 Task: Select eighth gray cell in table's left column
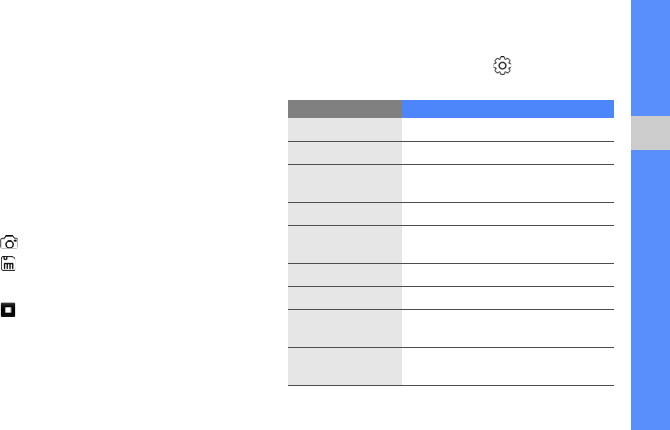pyautogui.click(x=344, y=325)
